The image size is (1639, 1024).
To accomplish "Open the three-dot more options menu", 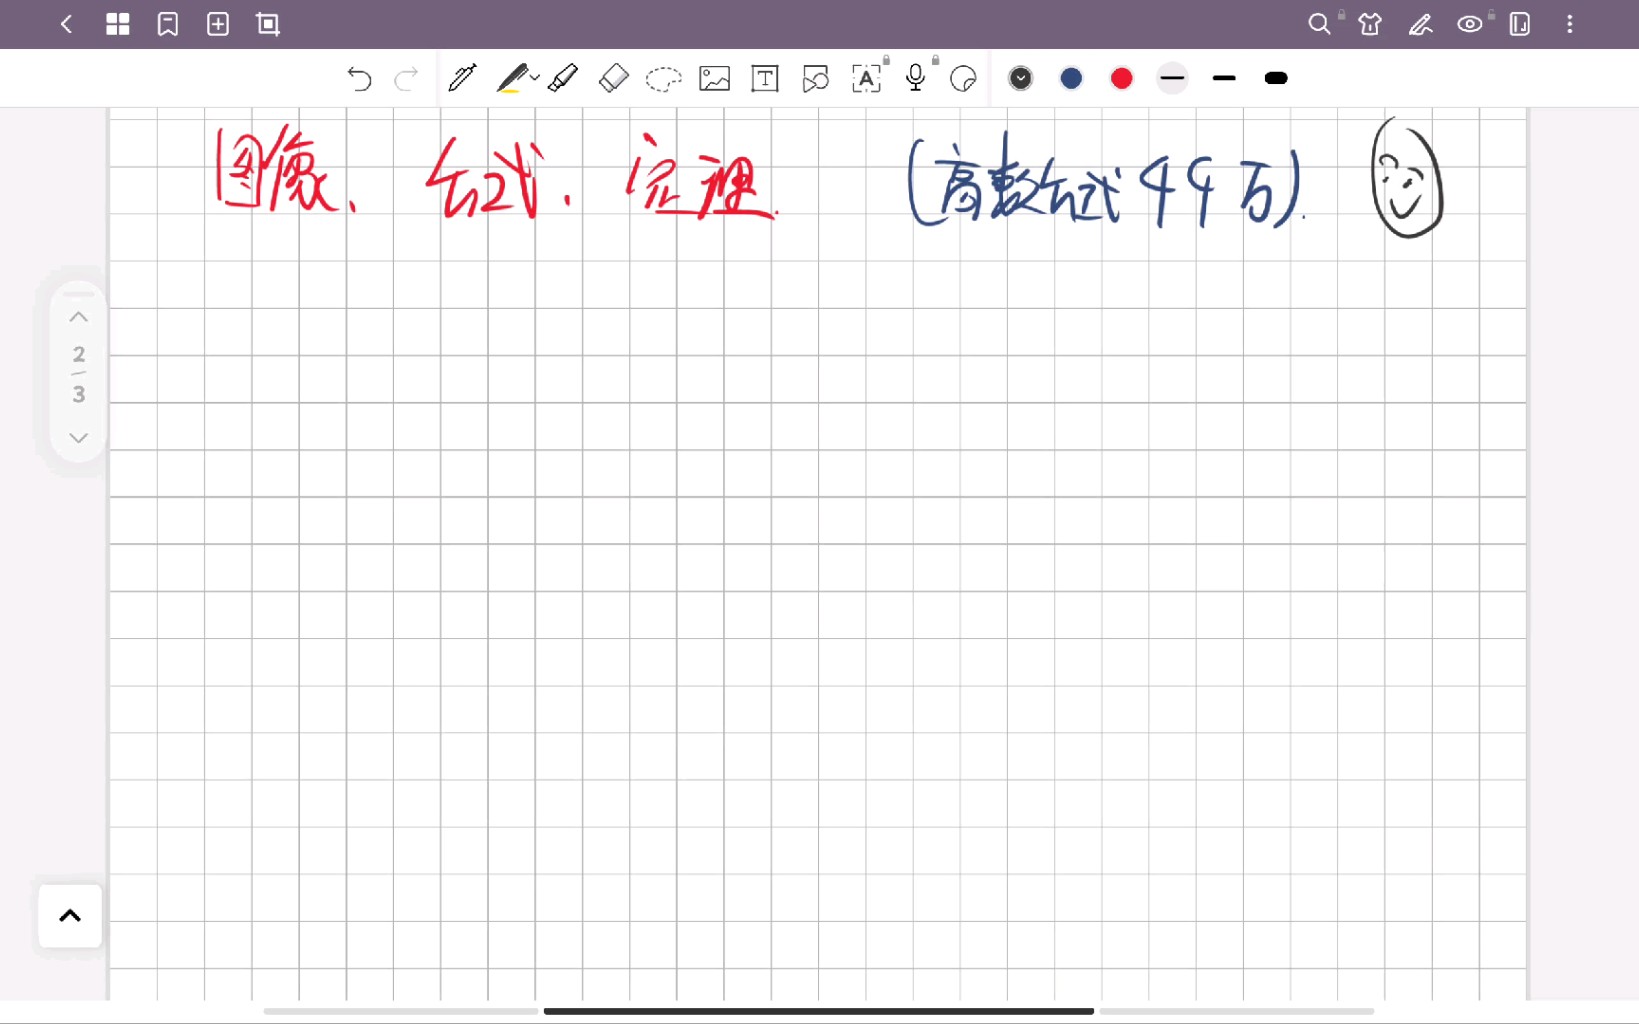I will click(x=1570, y=24).
